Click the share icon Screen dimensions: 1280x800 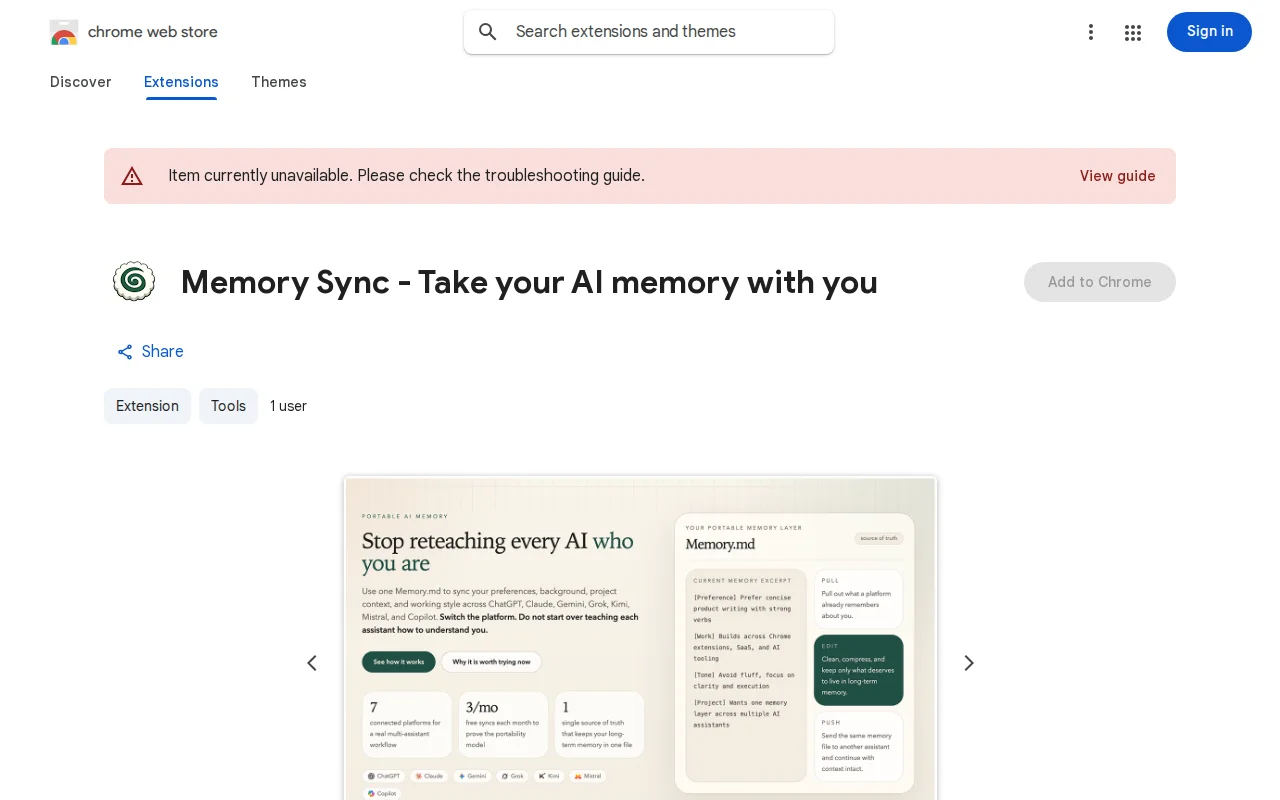[x=125, y=352]
